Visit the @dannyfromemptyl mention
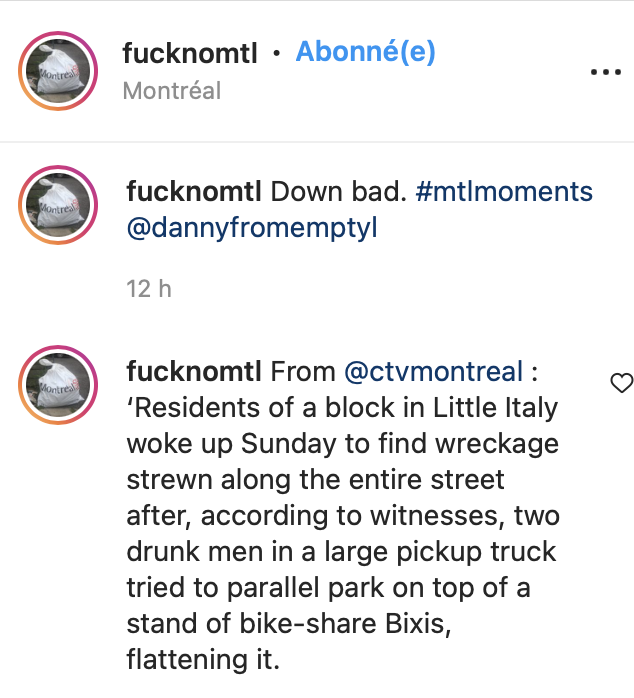 (251, 228)
